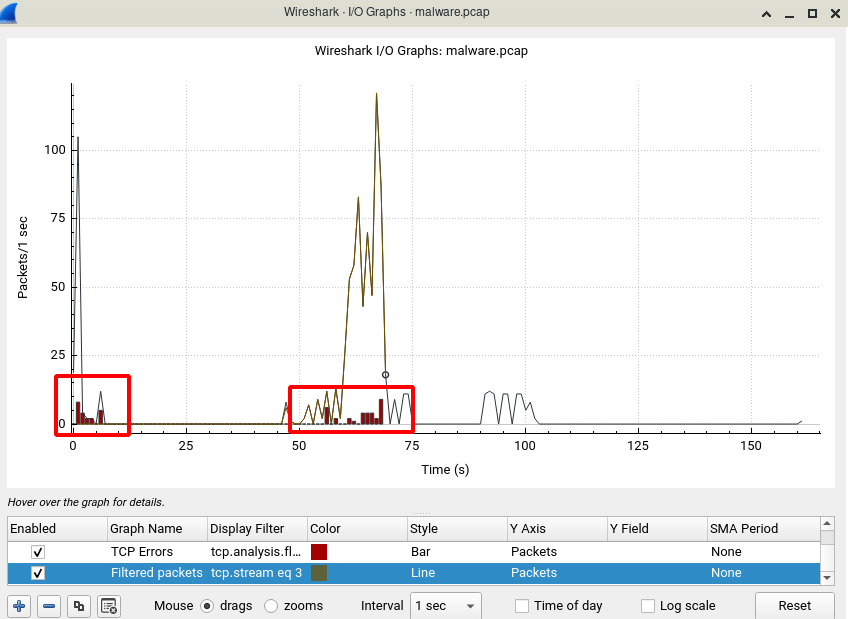Click the Wireshark shark fin icon
The height and width of the screenshot is (619, 848).
point(9,12)
